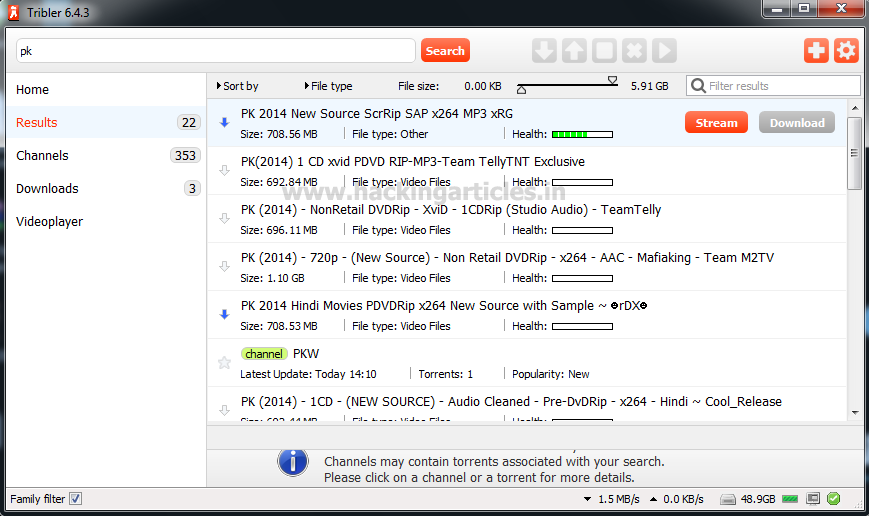Click the grayed stop square toolbar icon
Image resolution: width=869 pixels, height=516 pixels.
pos(604,50)
